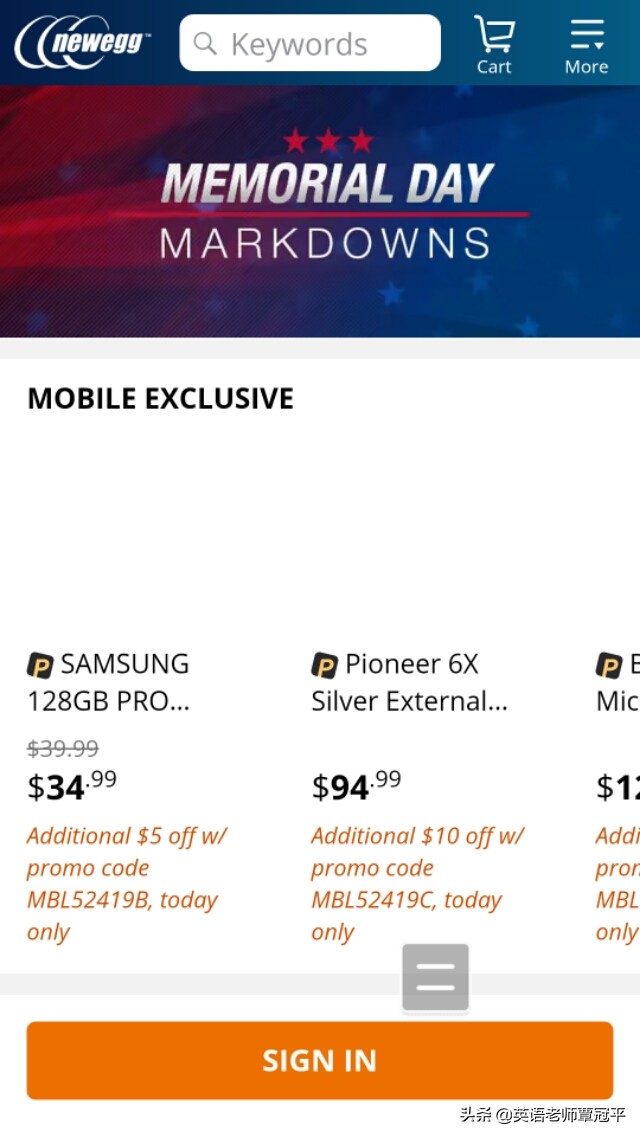Open Pioneer 6X Silver External product
The height and width of the screenshot is (1137, 640).
click(x=409, y=682)
